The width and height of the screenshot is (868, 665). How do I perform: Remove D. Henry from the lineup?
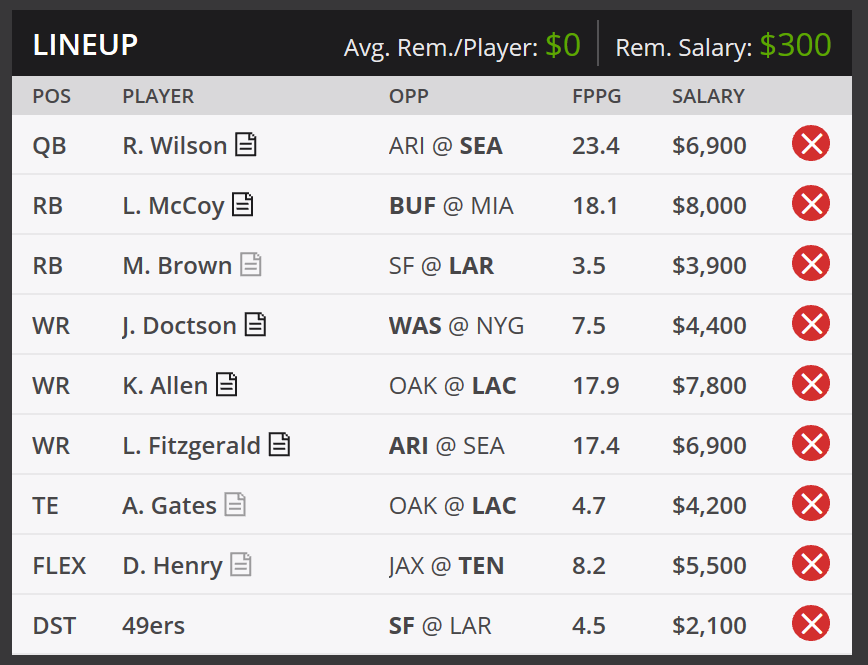[x=811, y=565]
